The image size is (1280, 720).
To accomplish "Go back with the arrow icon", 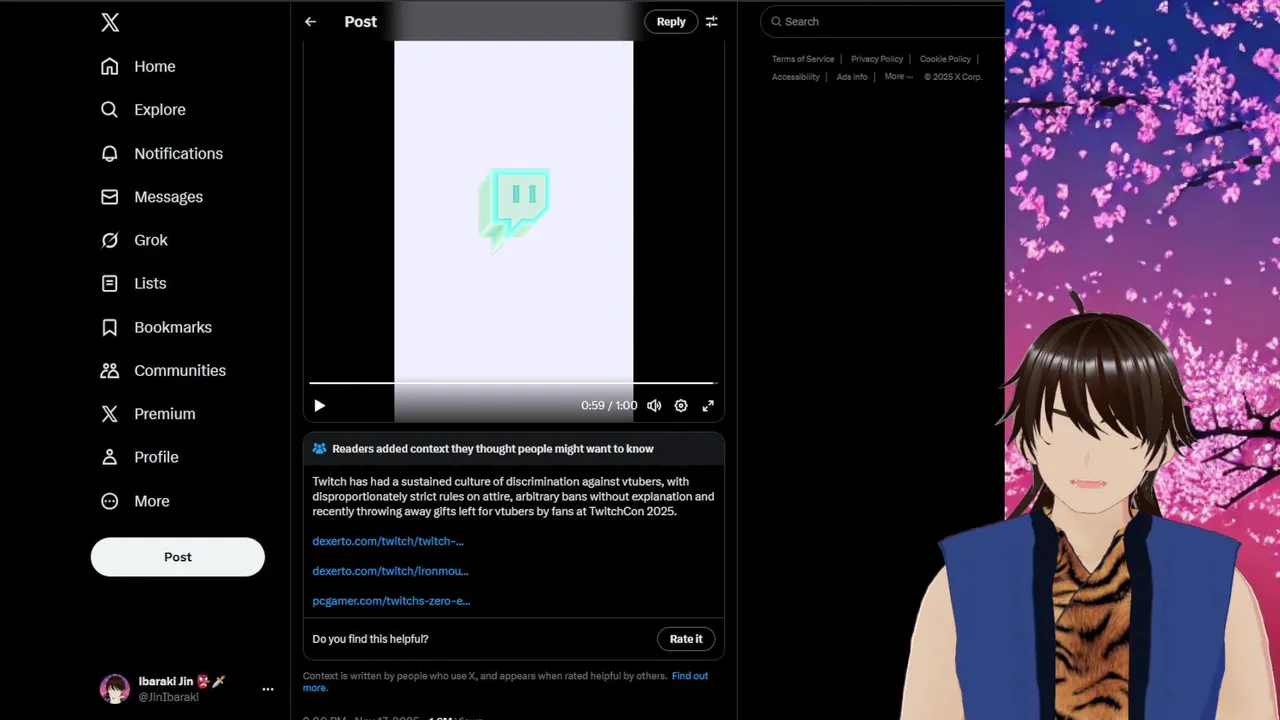I will click(x=311, y=22).
